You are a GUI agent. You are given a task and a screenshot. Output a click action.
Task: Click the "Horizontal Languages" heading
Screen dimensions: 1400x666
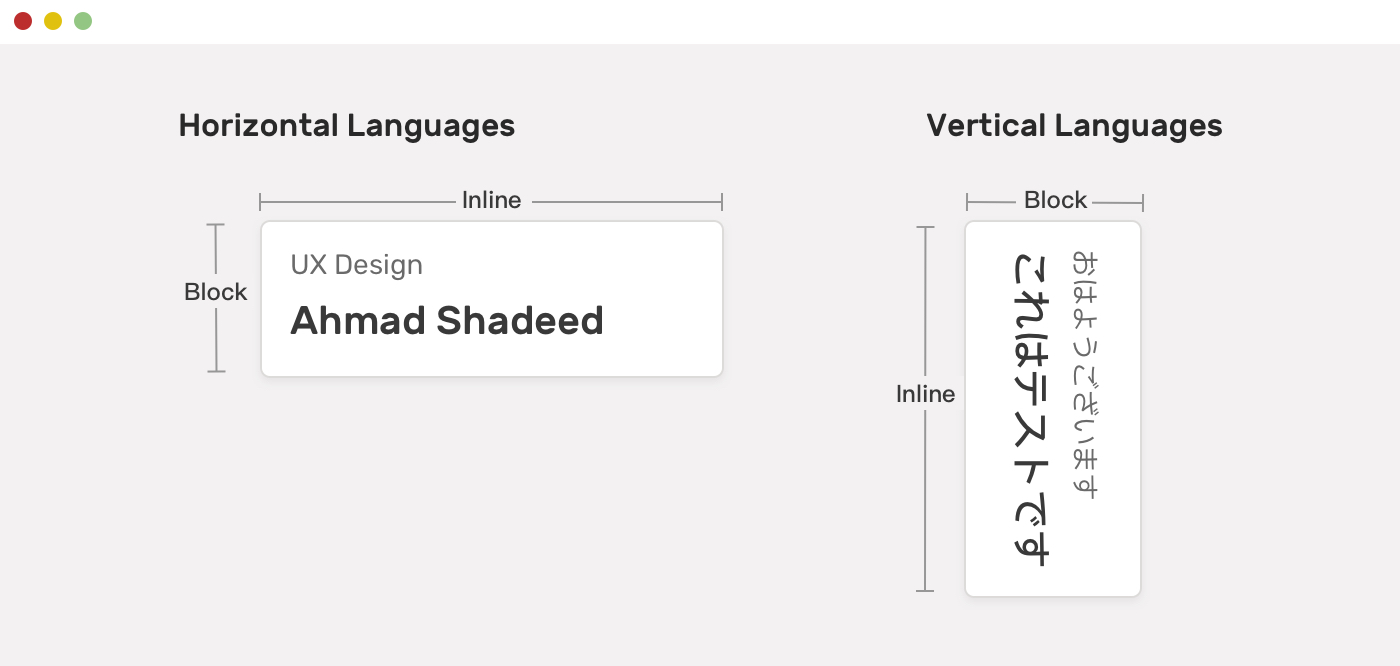pyautogui.click(x=346, y=126)
